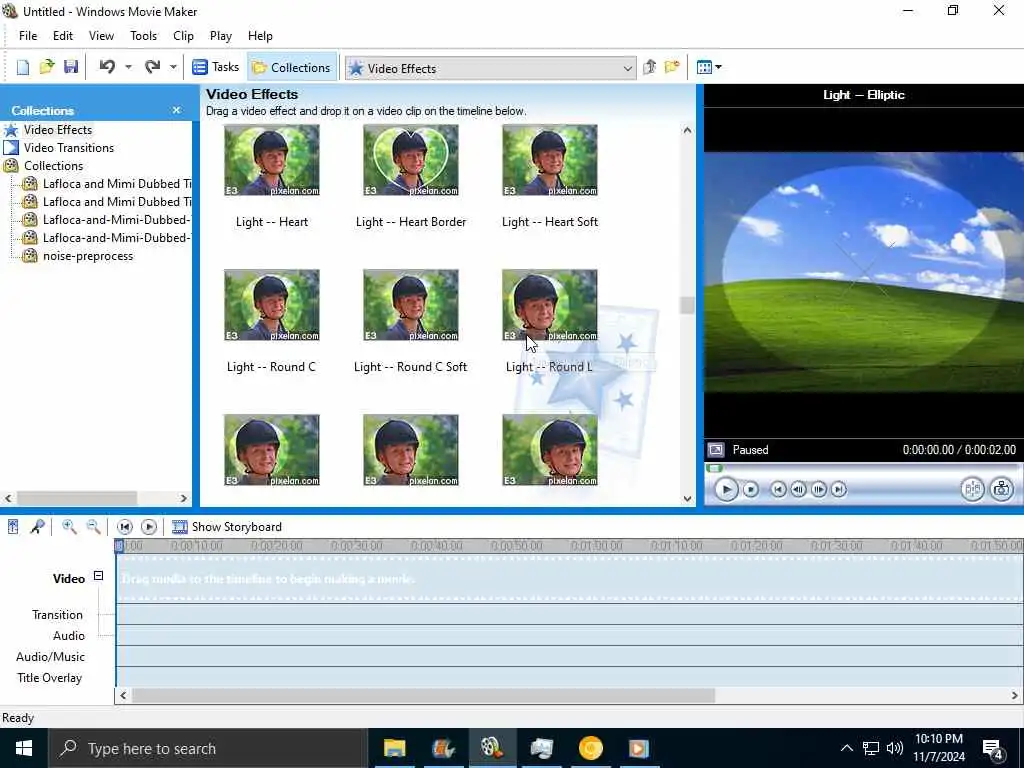
Task: Click the effects list scroll up arrow
Action: [687, 131]
